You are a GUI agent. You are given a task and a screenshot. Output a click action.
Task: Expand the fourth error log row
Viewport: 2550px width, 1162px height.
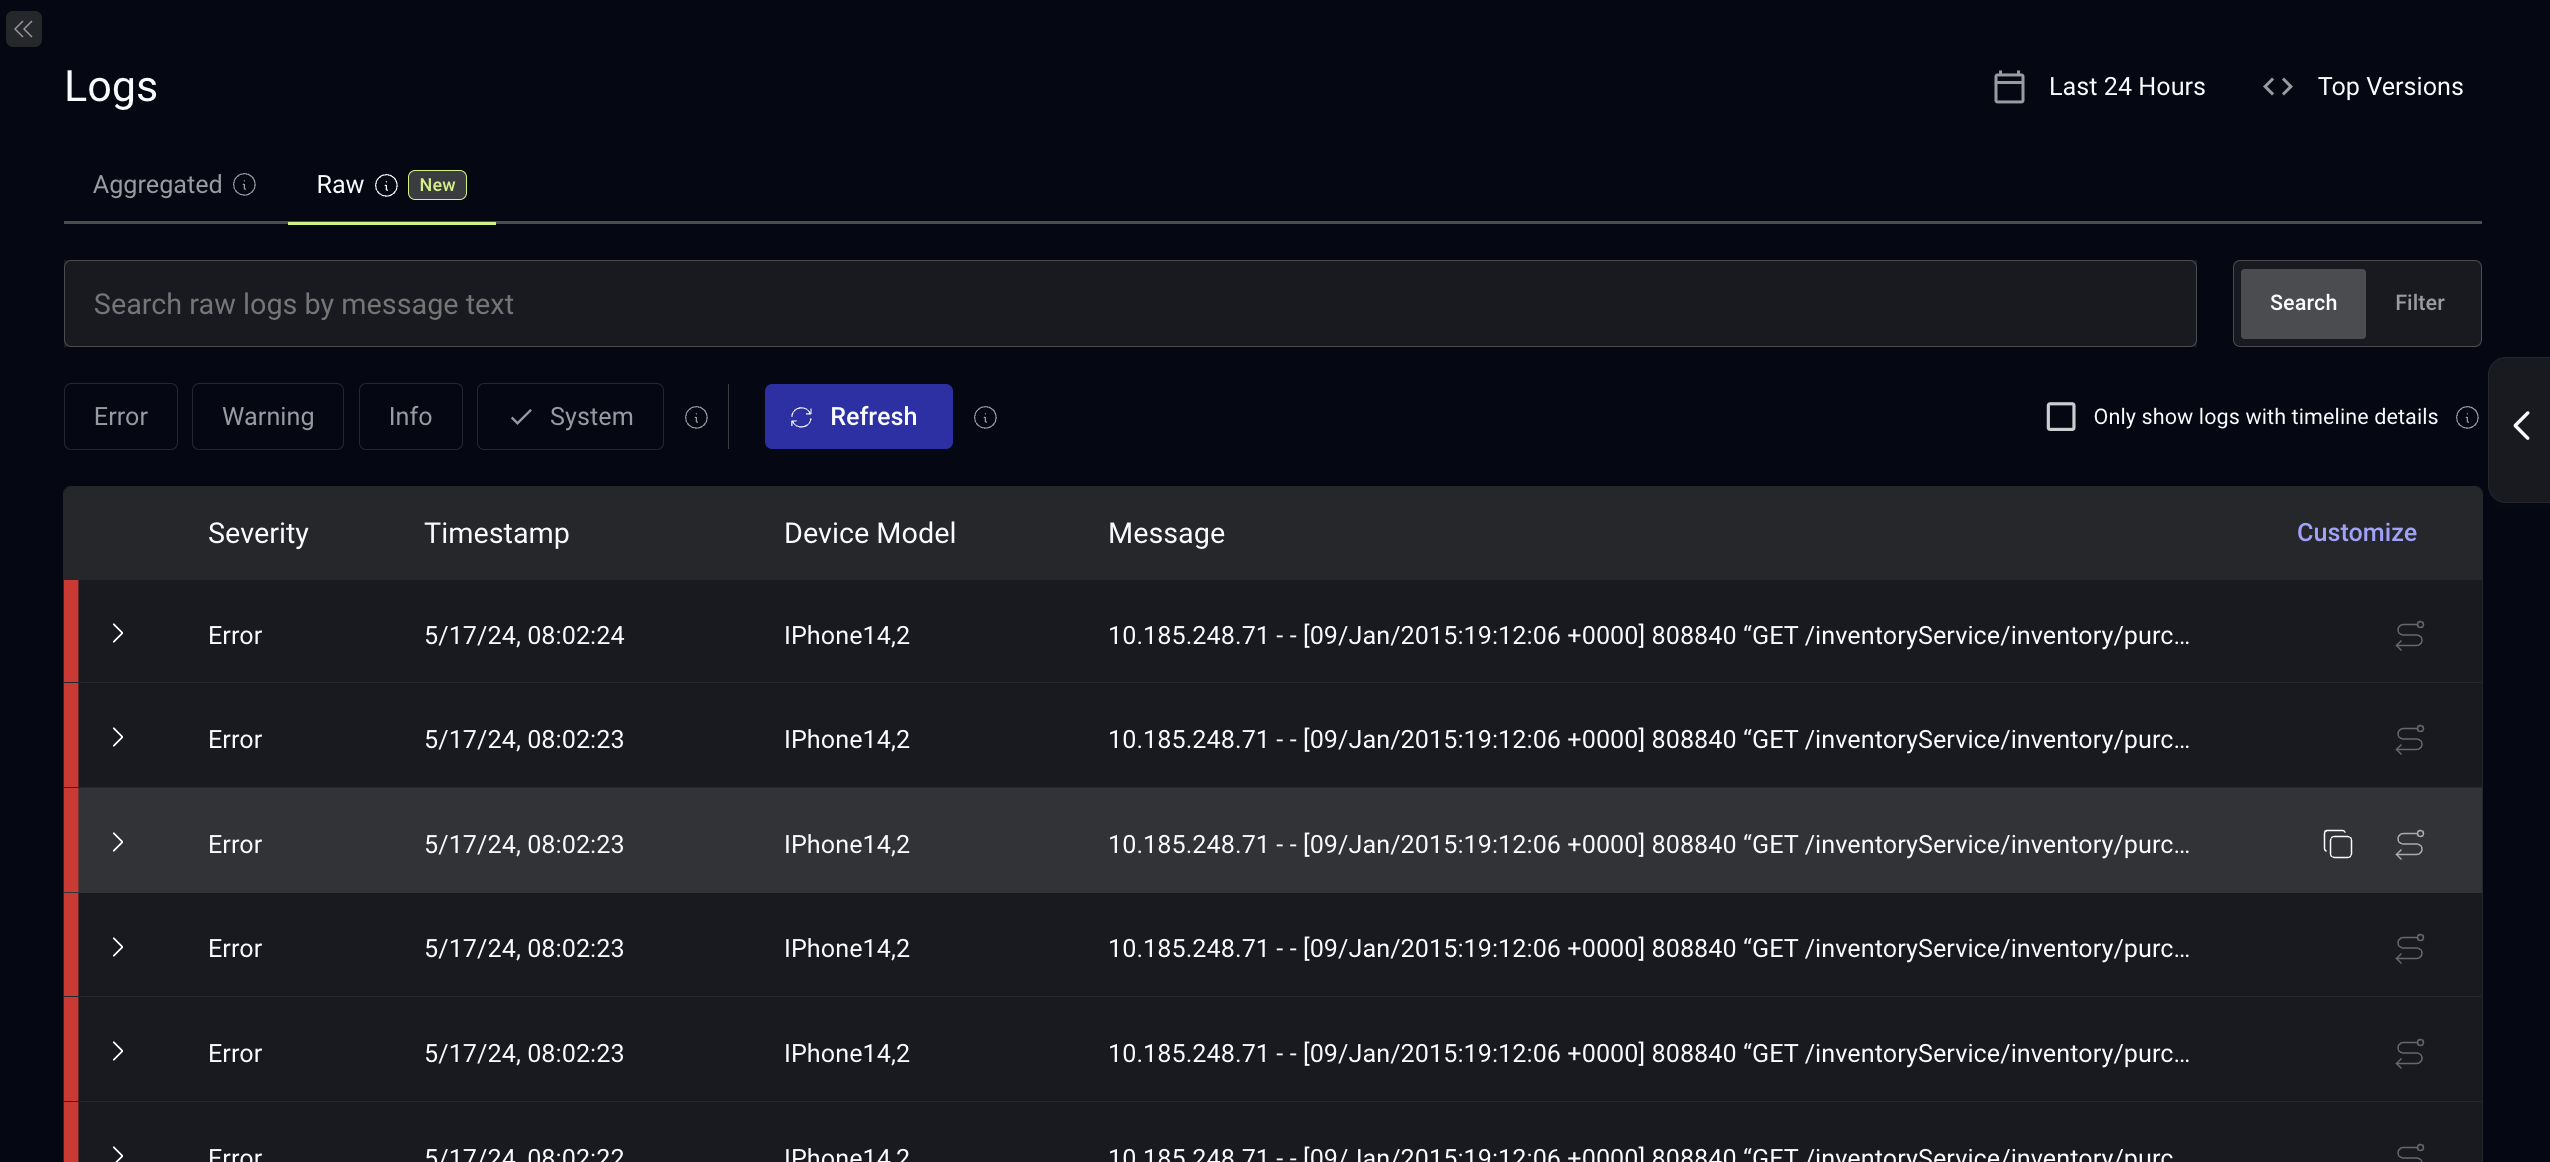click(x=118, y=947)
